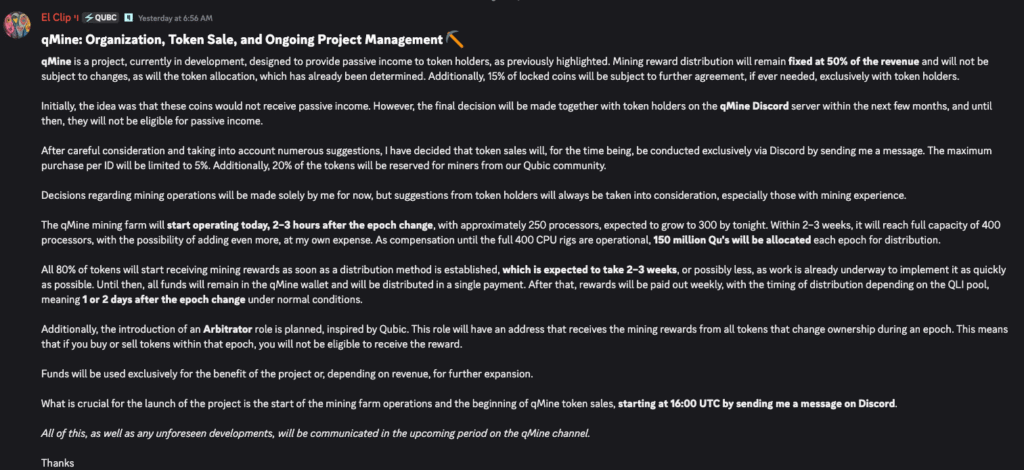This screenshot has height=470, width=1024.
Task: Click the QUBC server tag badge
Action: pos(98,17)
